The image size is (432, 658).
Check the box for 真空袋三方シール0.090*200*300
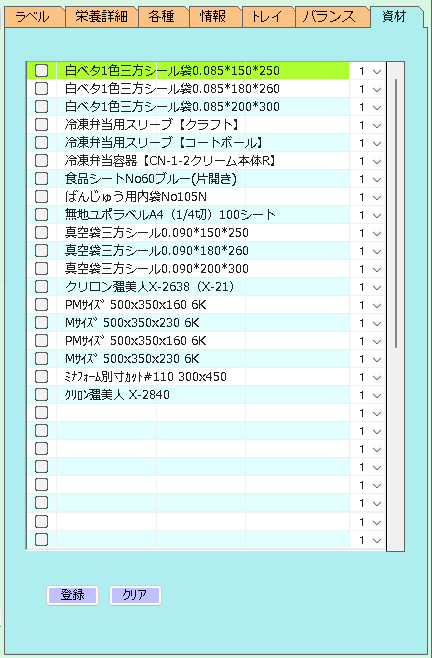41,268
